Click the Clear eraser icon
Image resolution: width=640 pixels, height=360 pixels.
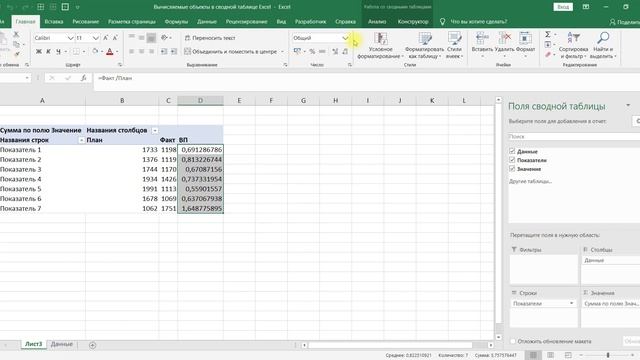(x=548, y=54)
